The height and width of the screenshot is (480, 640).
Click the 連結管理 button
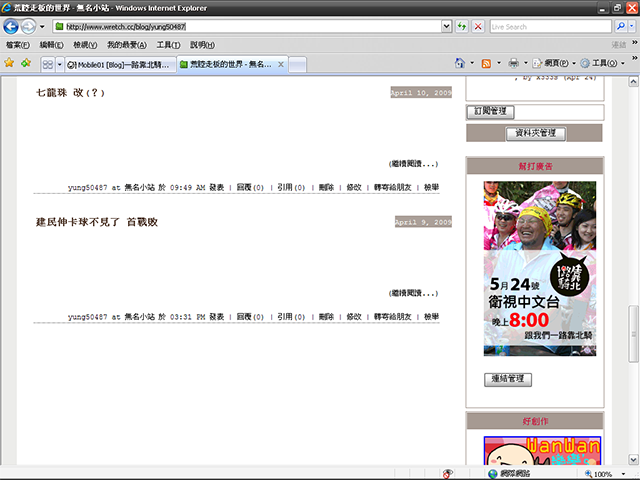click(x=508, y=379)
